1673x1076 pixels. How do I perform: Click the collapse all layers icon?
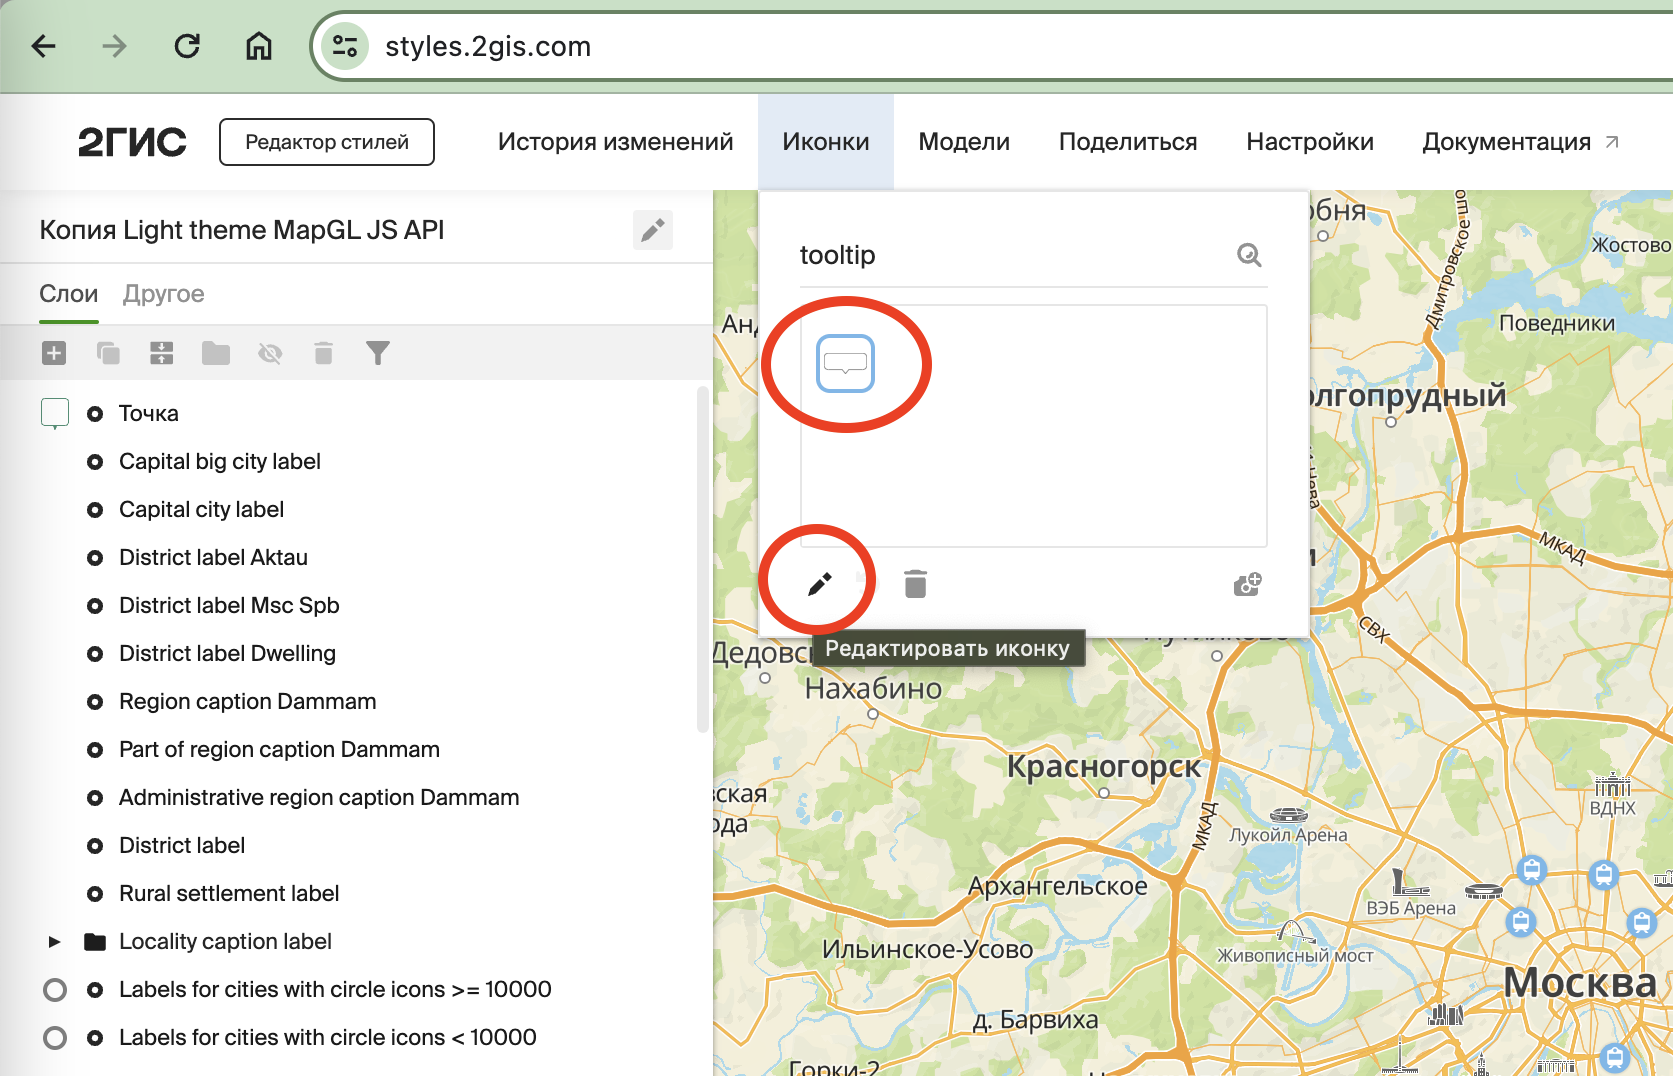[x=161, y=353]
